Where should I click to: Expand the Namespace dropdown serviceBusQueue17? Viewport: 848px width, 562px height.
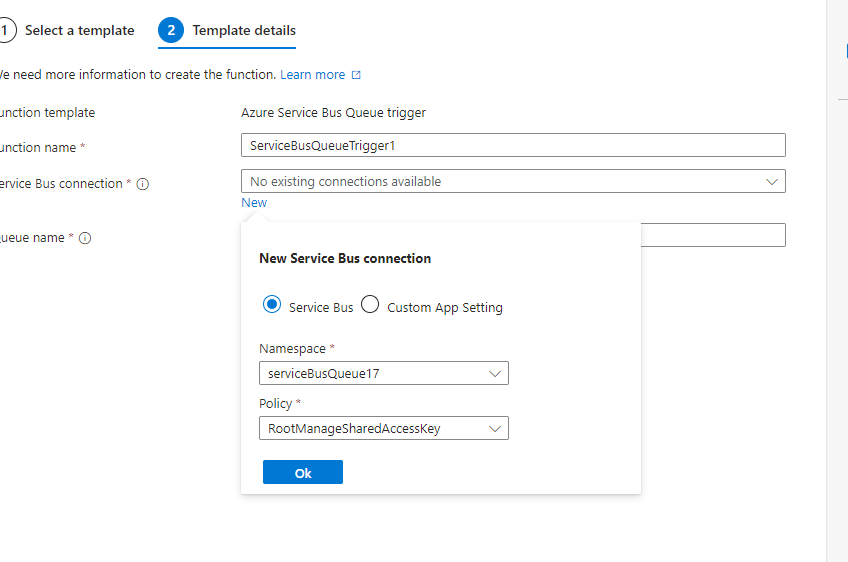click(x=384, y=373)
